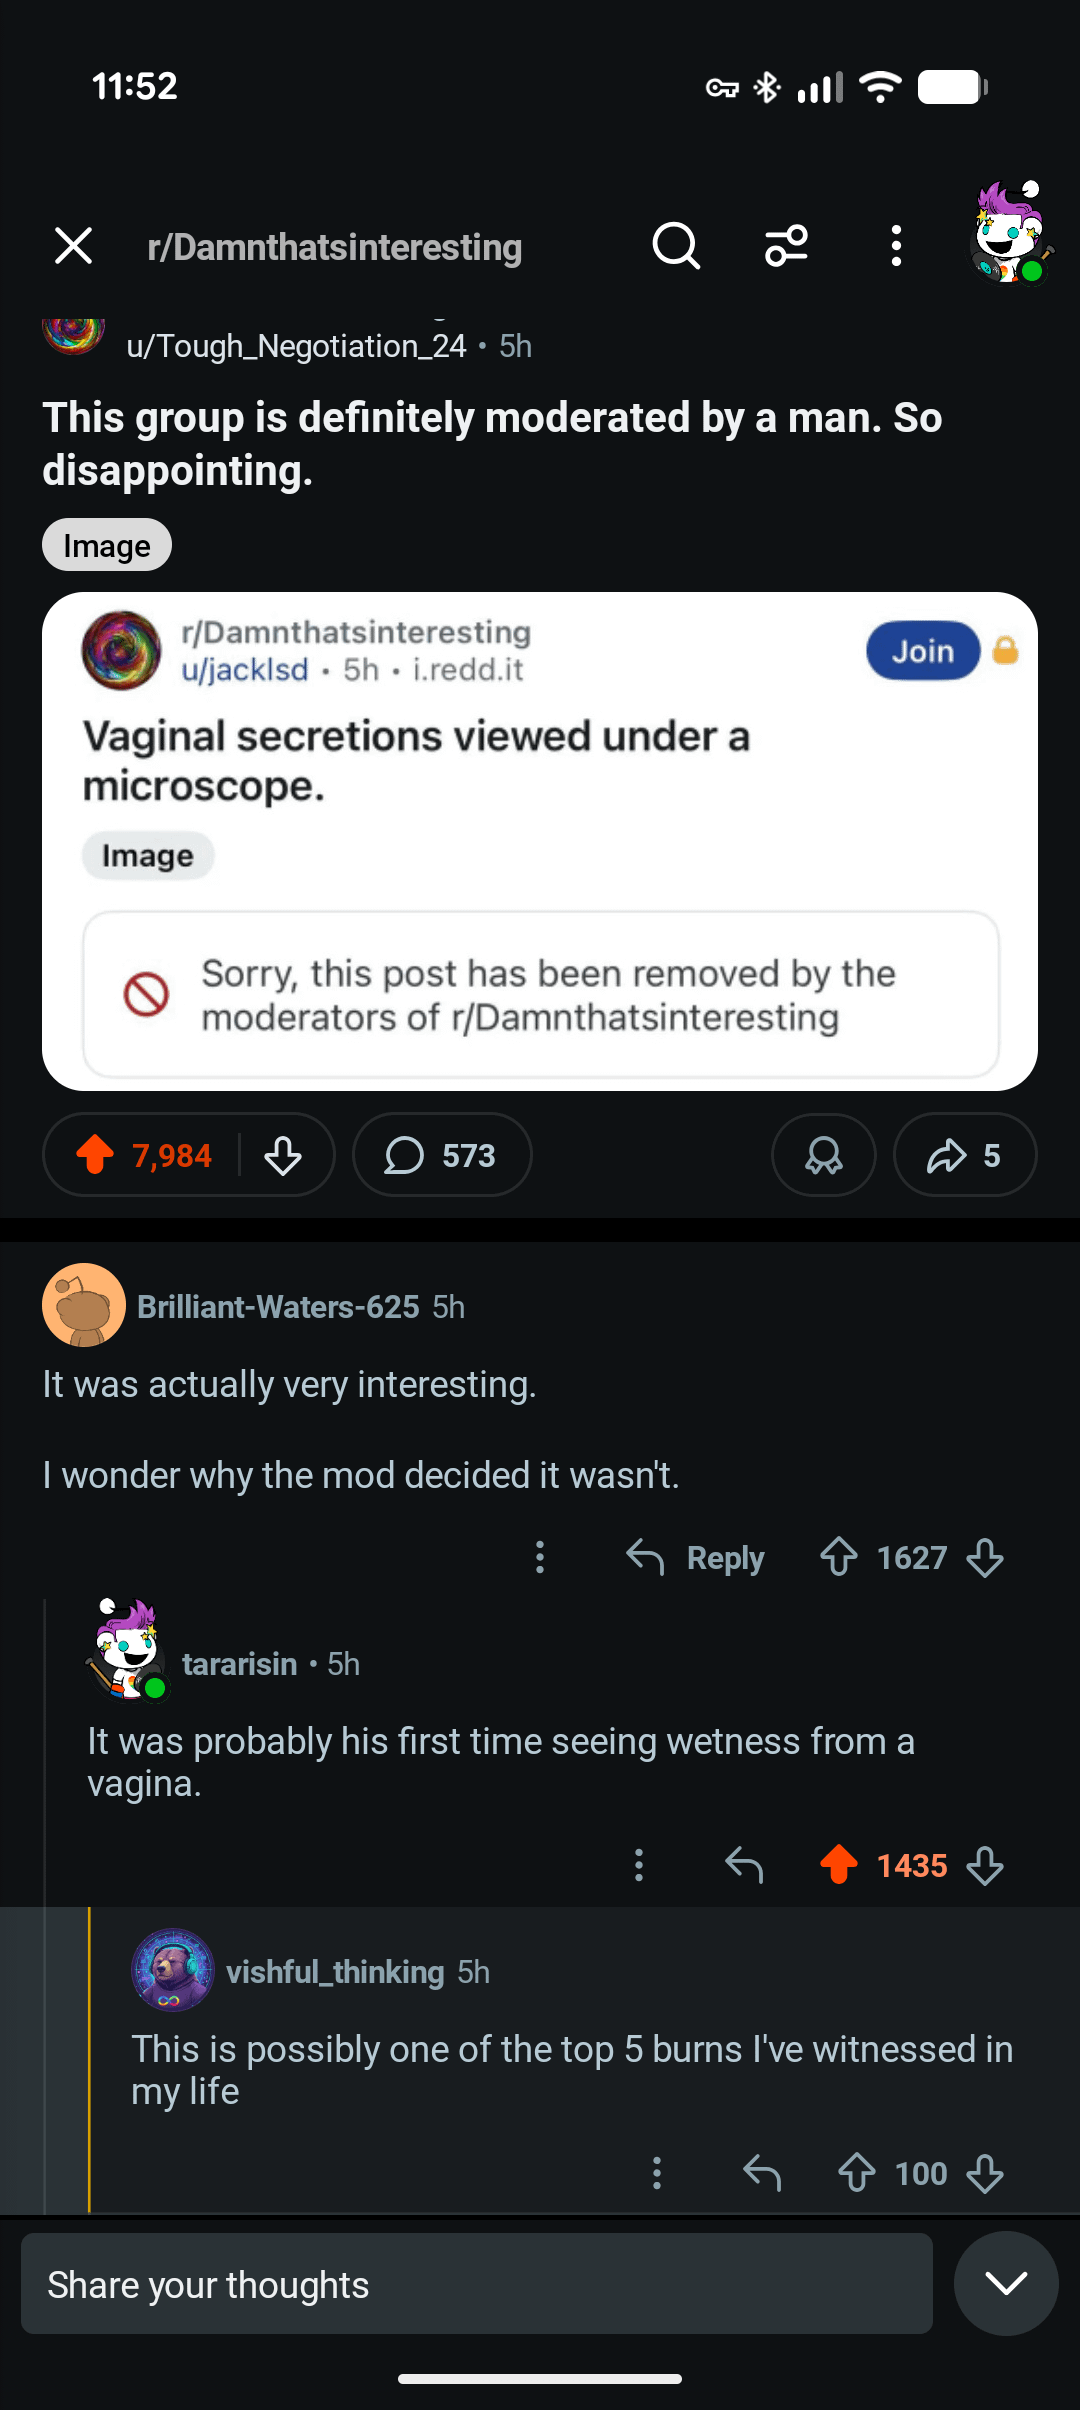1080x2410 pixels.
Task: Downvote the main post
Action: [283, 1155]
